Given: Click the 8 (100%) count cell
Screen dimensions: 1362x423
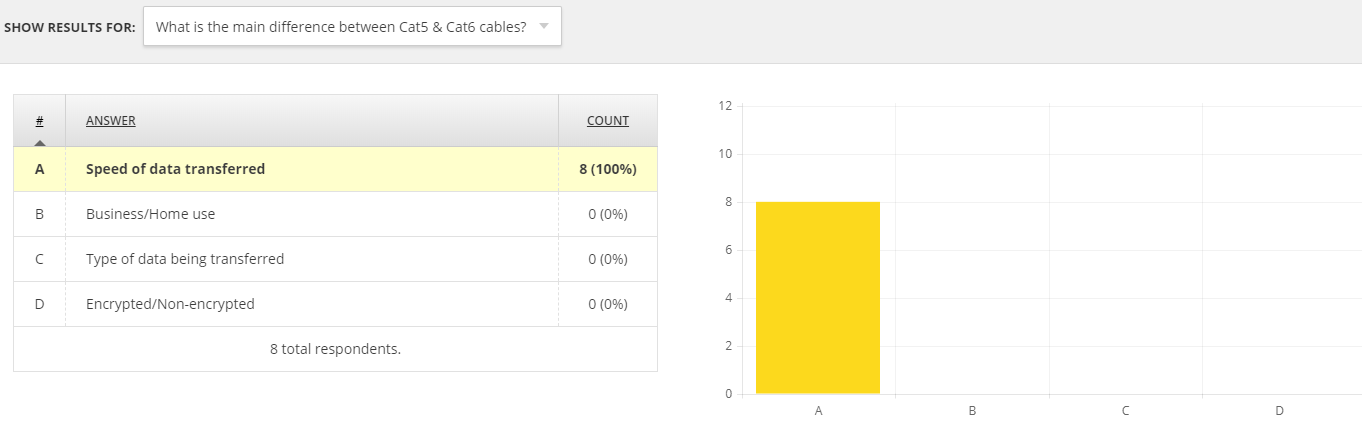Looking at the screenshot, I should click(x=608, y=169).
